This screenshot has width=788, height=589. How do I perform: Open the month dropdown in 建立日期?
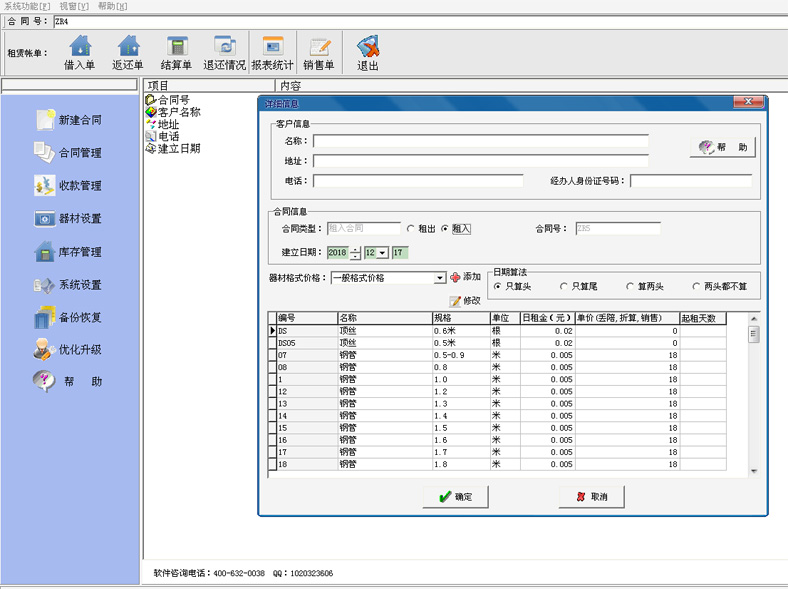[382, 253]
